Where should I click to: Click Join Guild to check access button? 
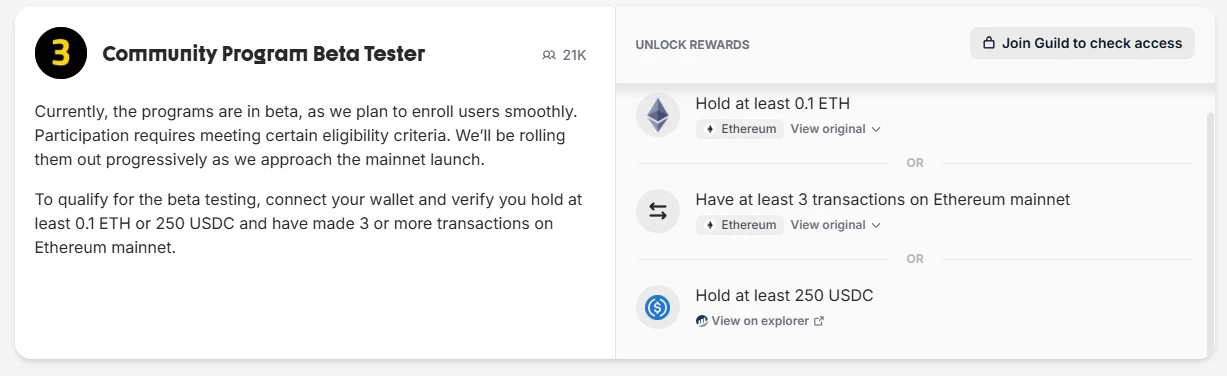coord(1082,43)
